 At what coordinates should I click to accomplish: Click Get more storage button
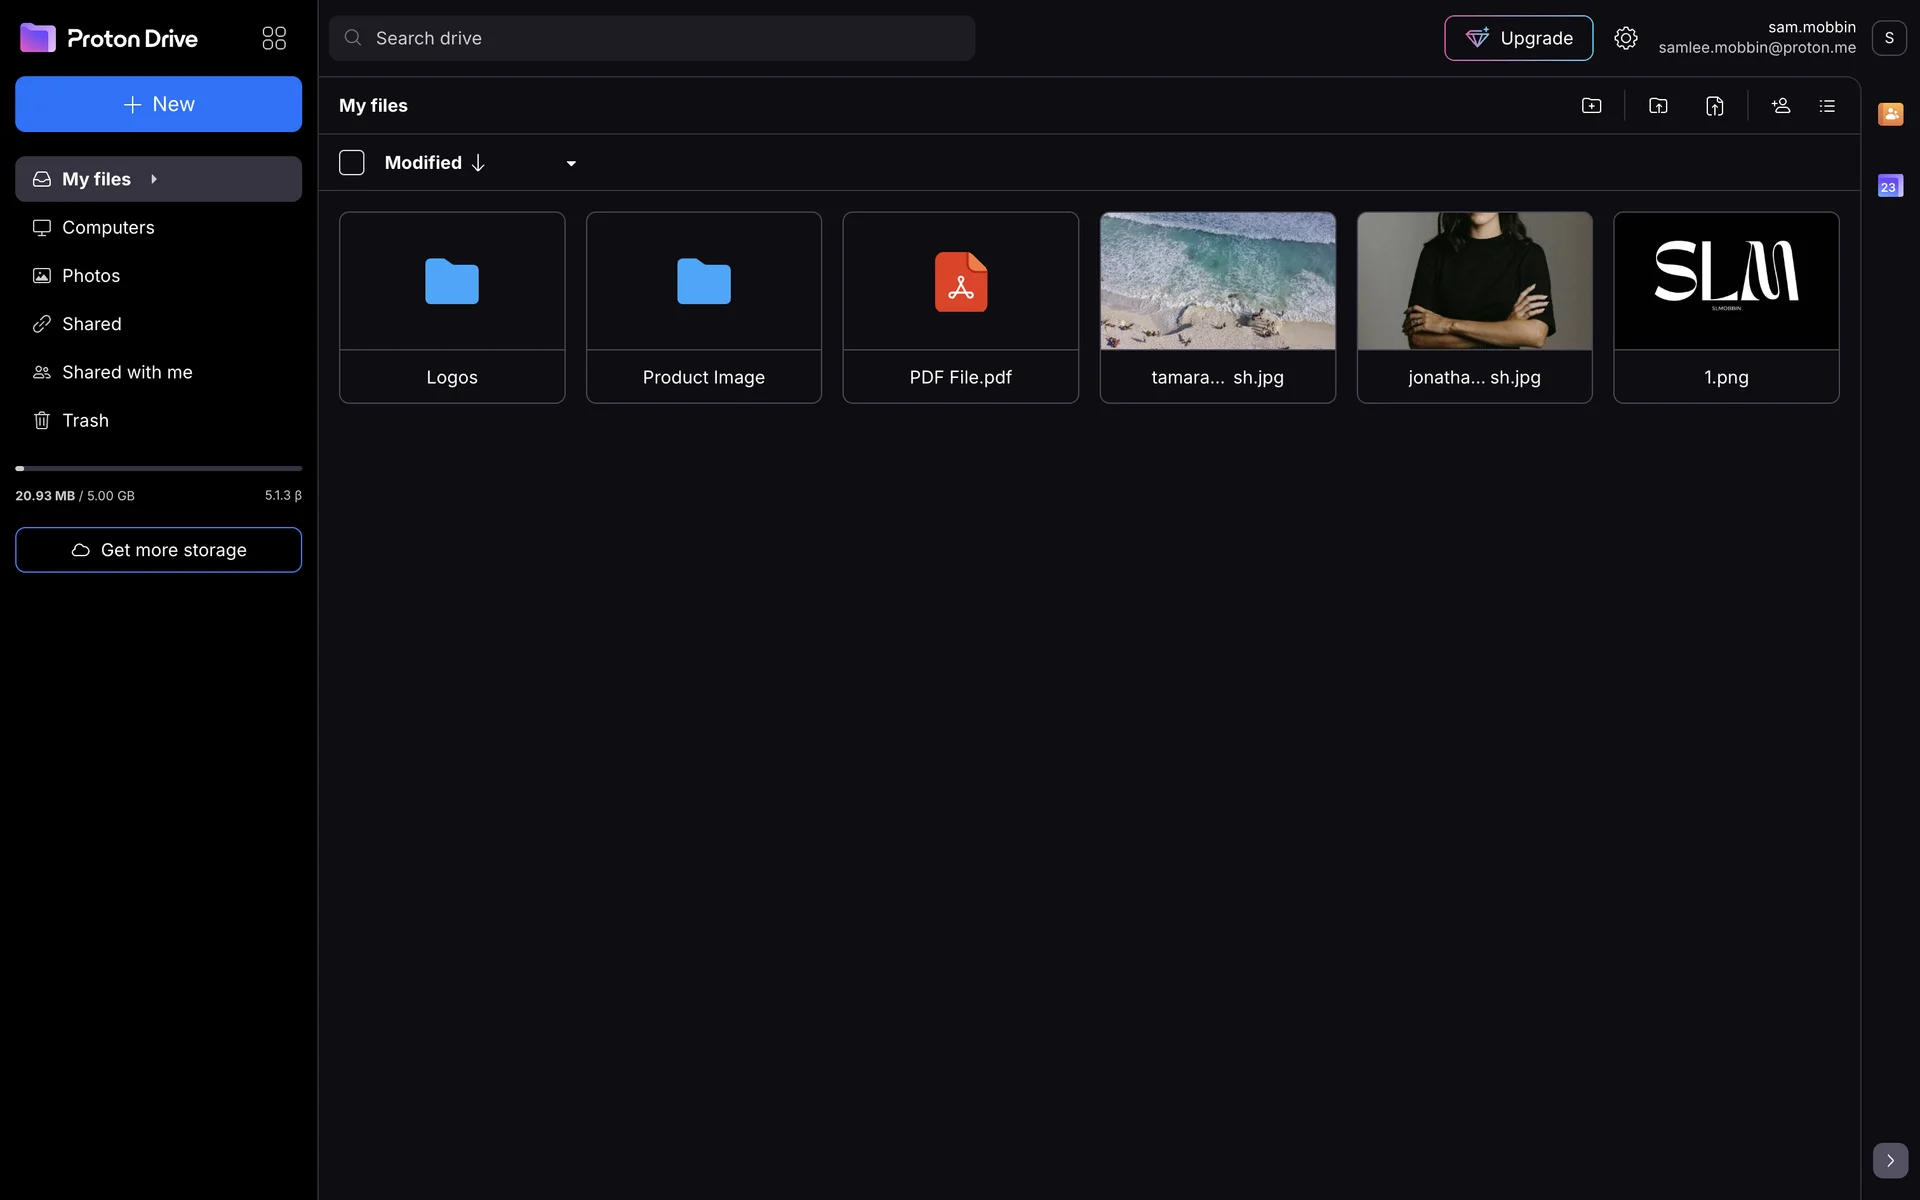[x=158, y=550]
